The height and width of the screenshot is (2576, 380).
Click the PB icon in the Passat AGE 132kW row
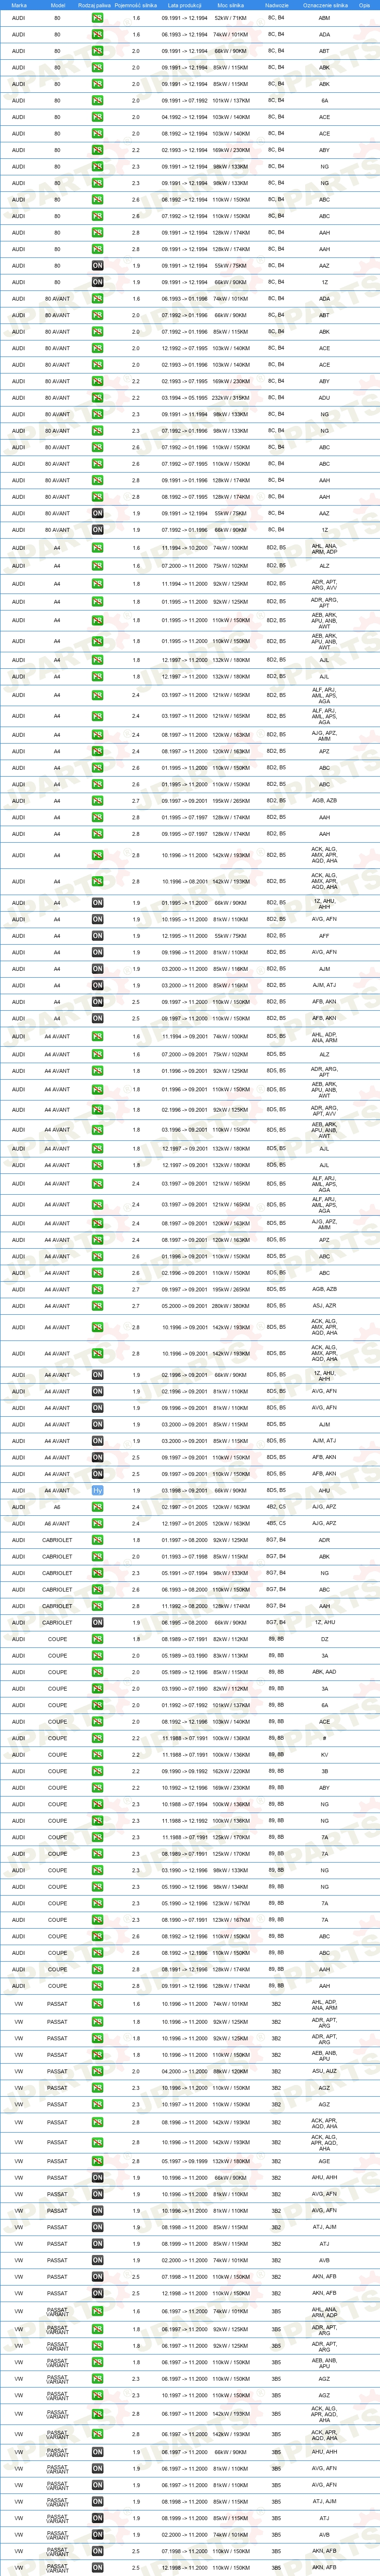97,2161
